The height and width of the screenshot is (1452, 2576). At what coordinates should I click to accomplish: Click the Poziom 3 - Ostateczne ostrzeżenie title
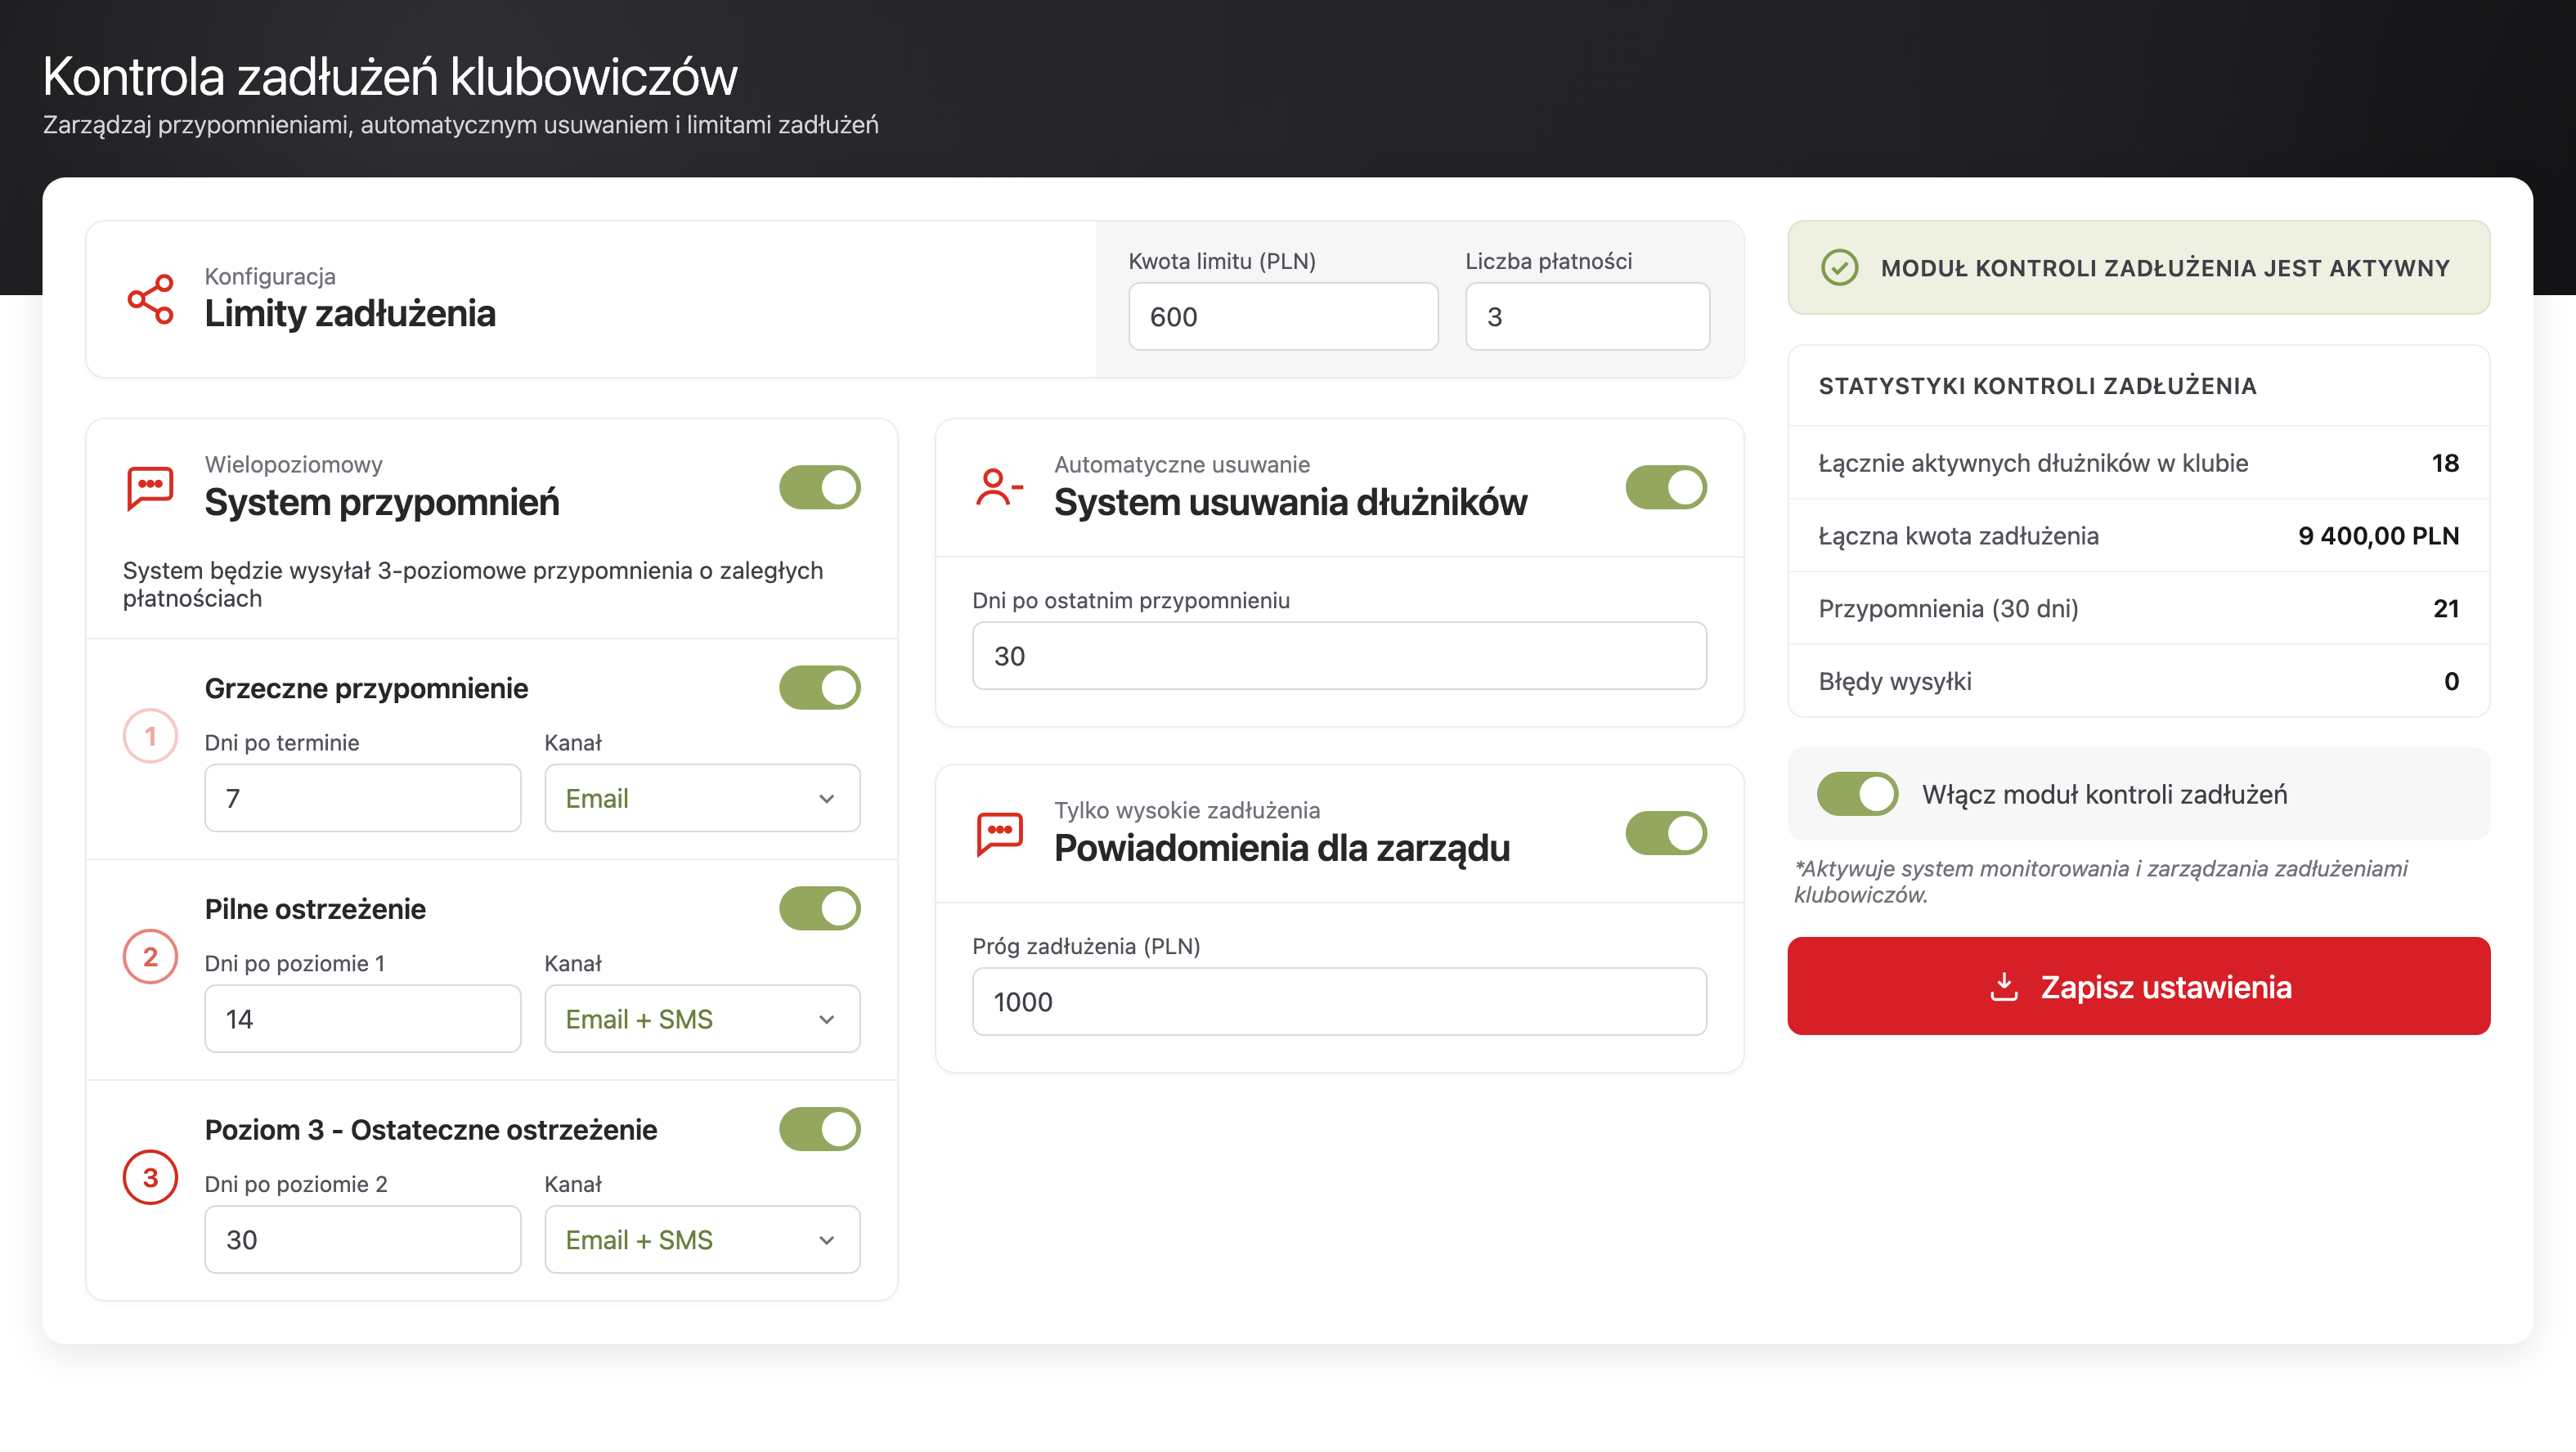tap(431, 1130)
